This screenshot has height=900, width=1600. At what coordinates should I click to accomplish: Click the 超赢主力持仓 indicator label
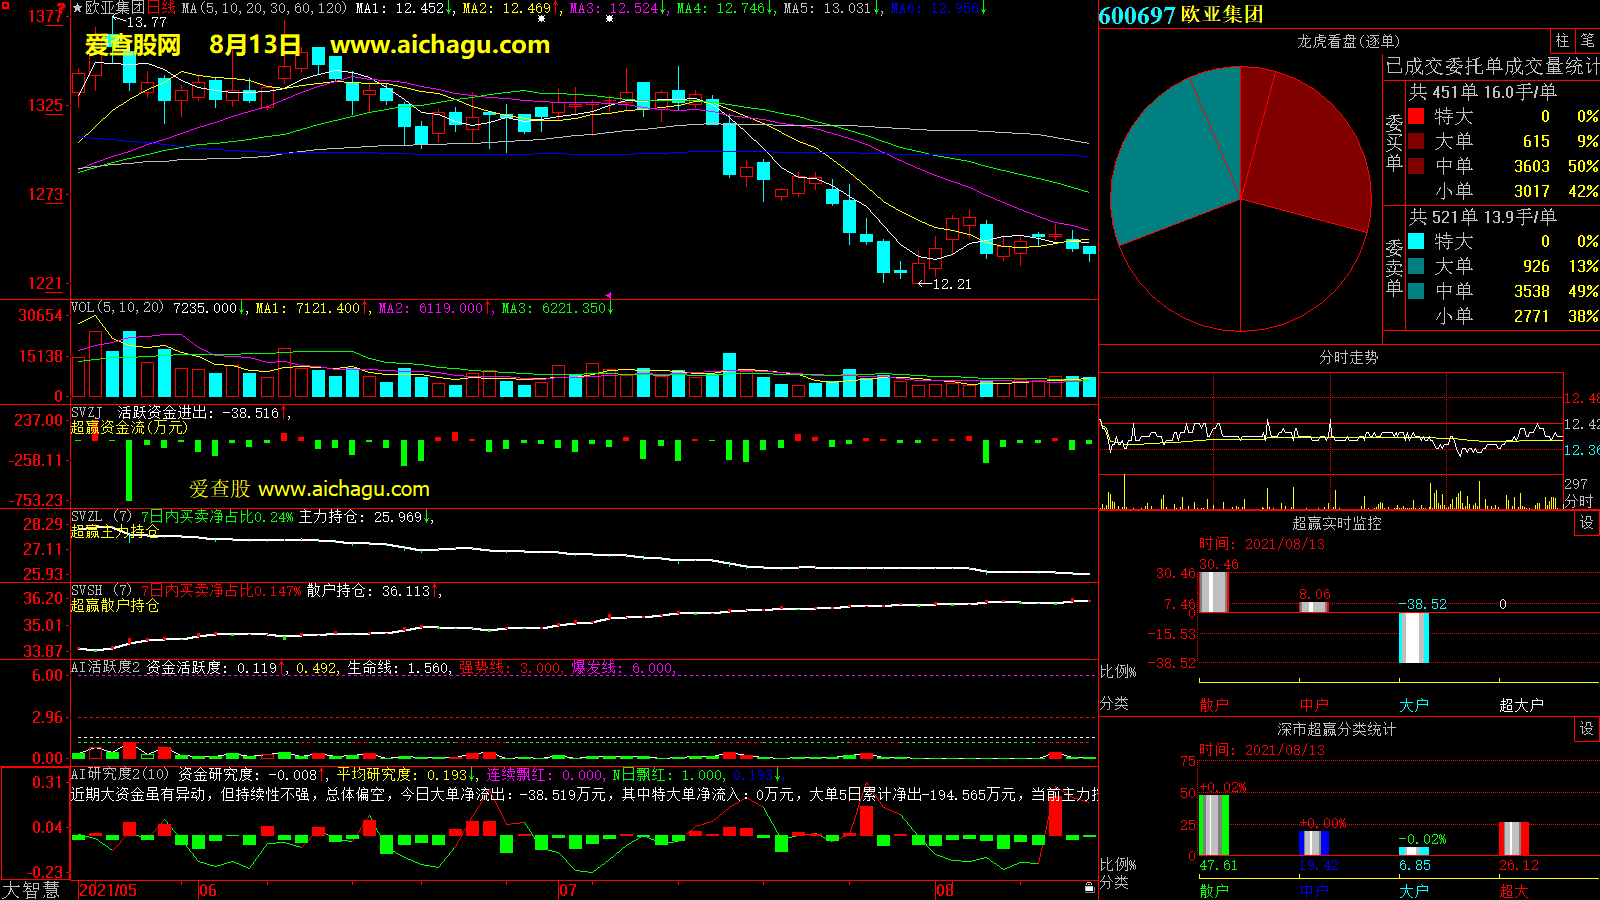coord(115,531)
